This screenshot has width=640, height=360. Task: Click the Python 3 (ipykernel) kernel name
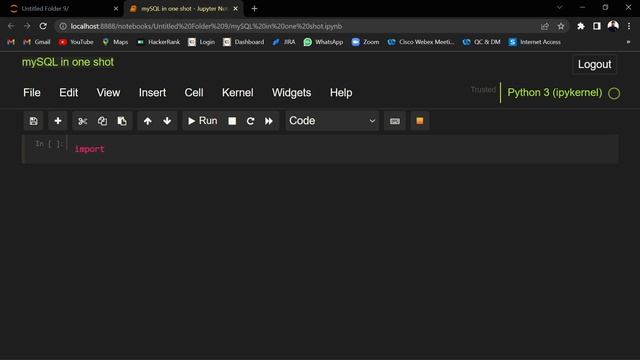(555, 93)
